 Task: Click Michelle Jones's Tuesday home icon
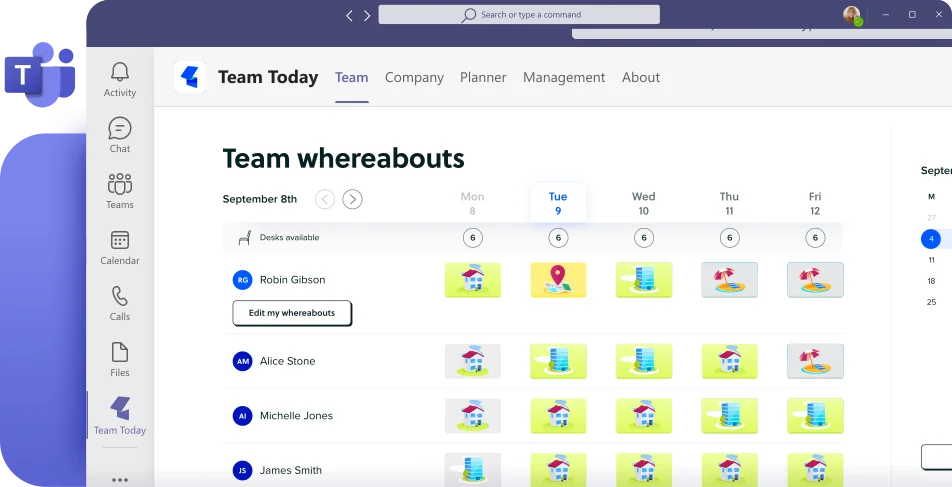click(x=558, y=416)
